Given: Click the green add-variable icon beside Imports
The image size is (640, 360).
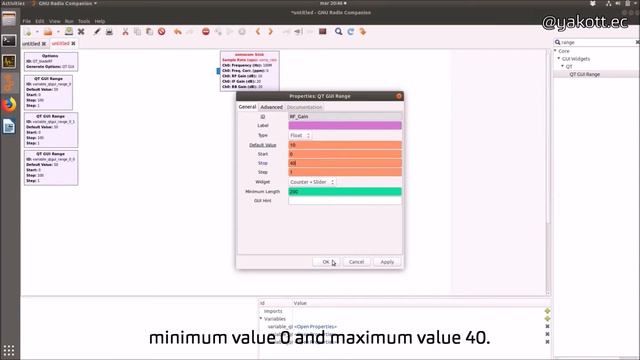Looking at the screenshot, I should click(x=547, y=311).
